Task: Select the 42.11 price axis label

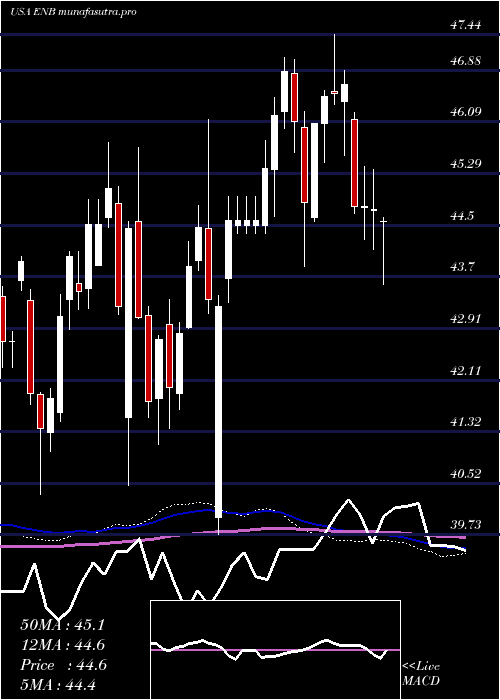Action: [x=465, y=370]
